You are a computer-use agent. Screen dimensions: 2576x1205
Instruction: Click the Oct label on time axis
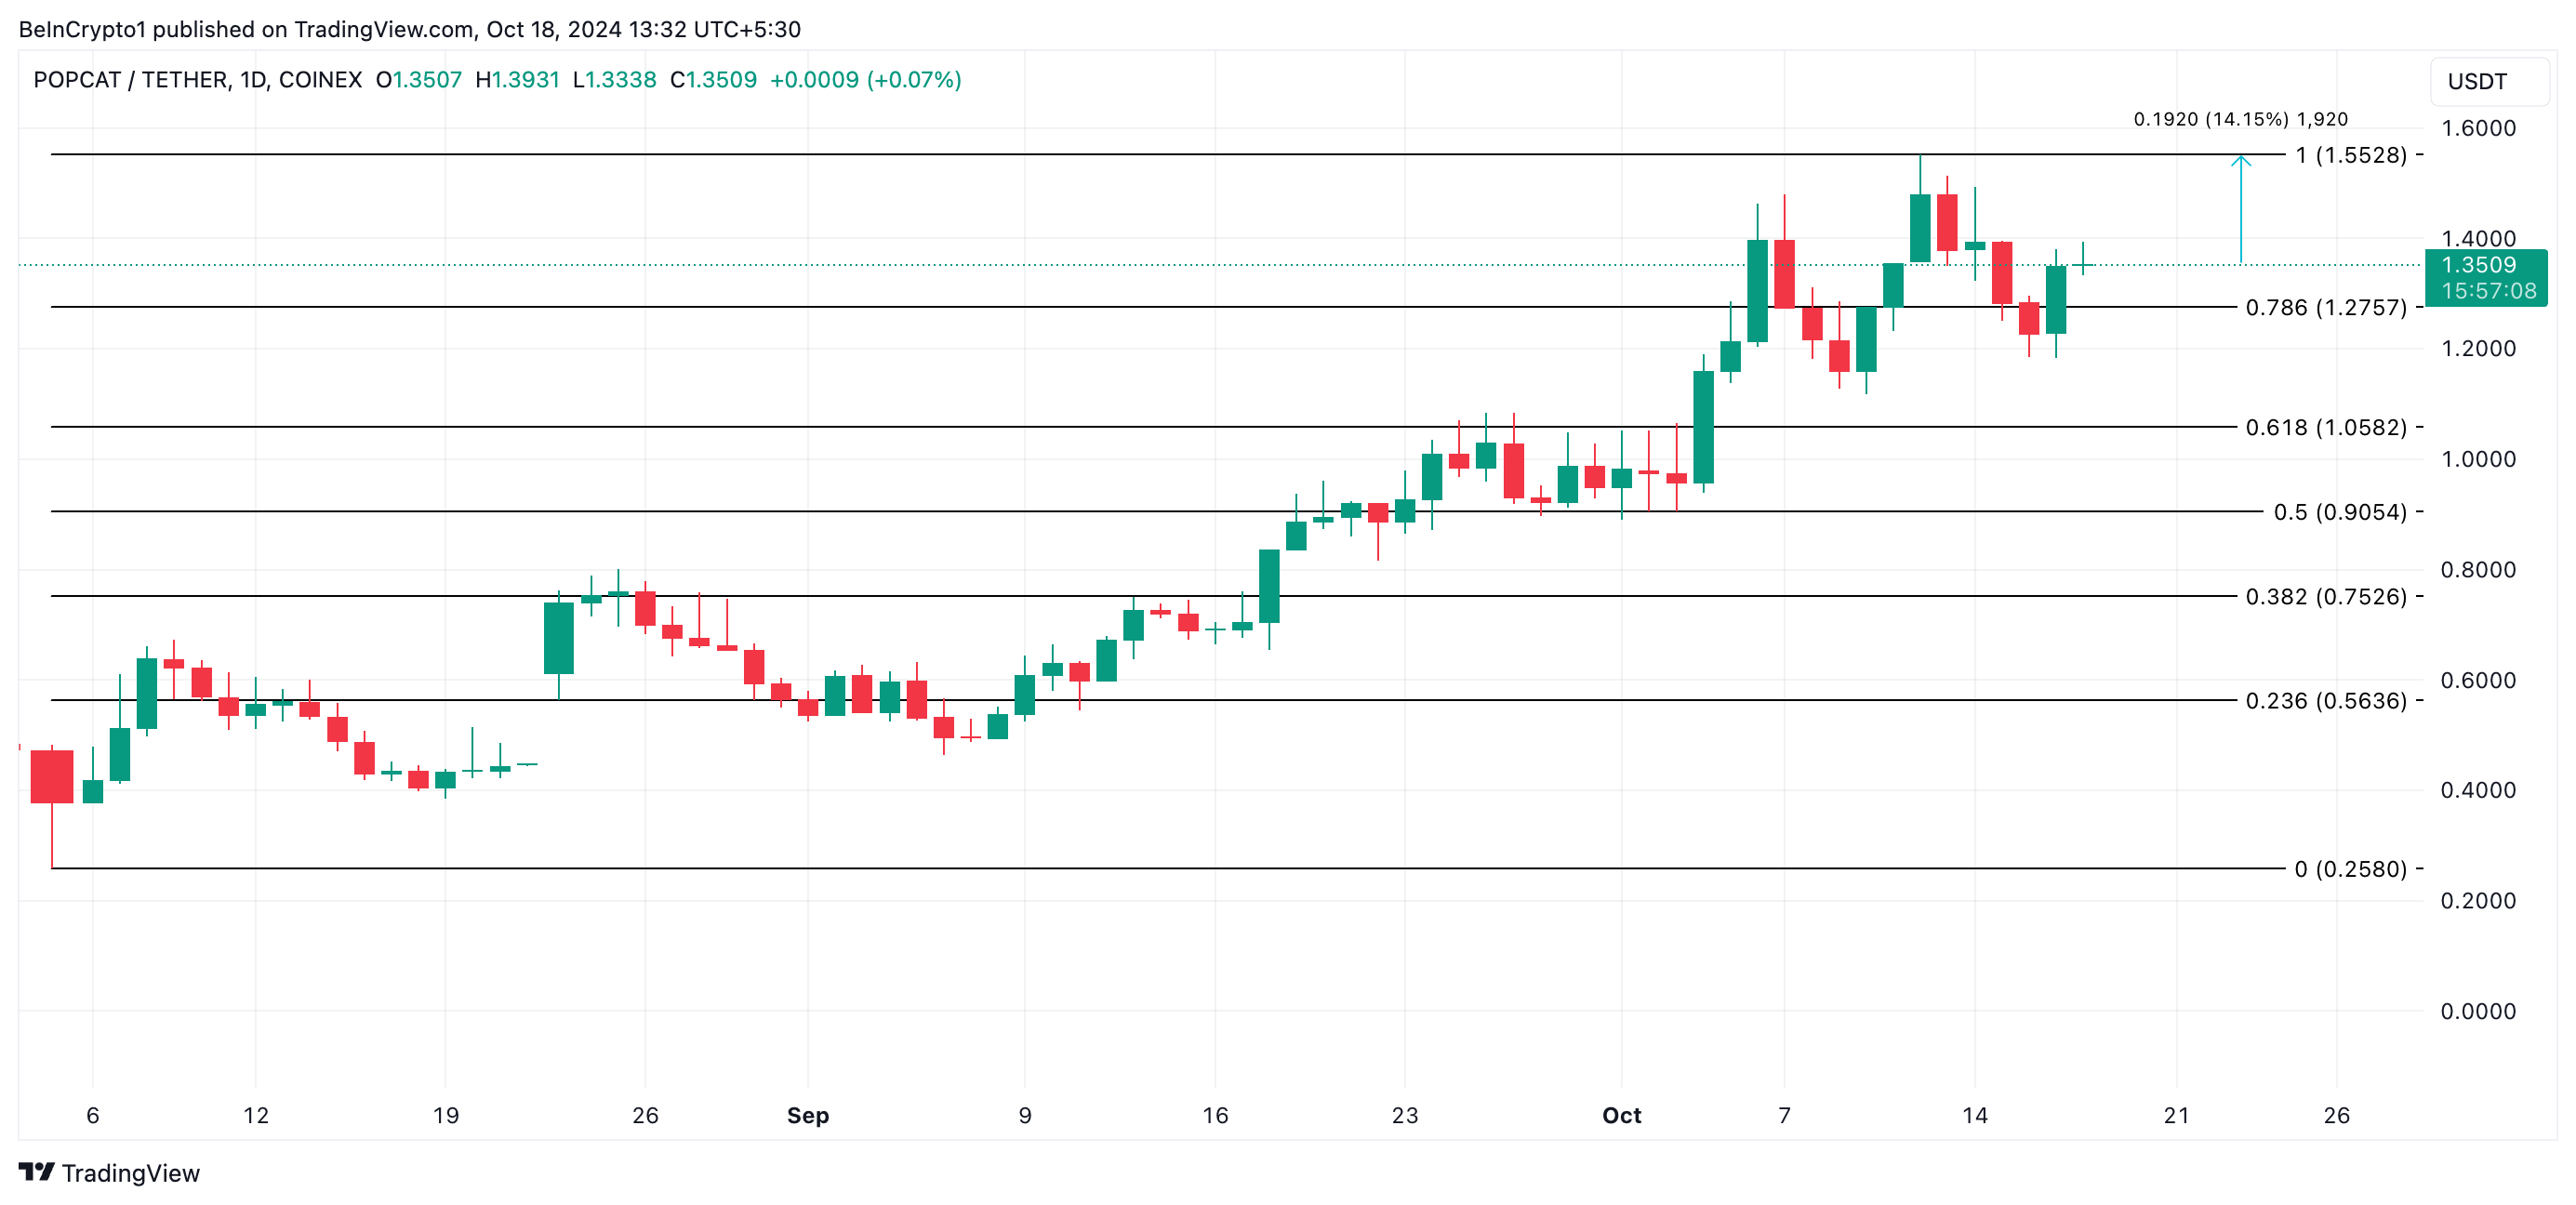[1621, 1115]
